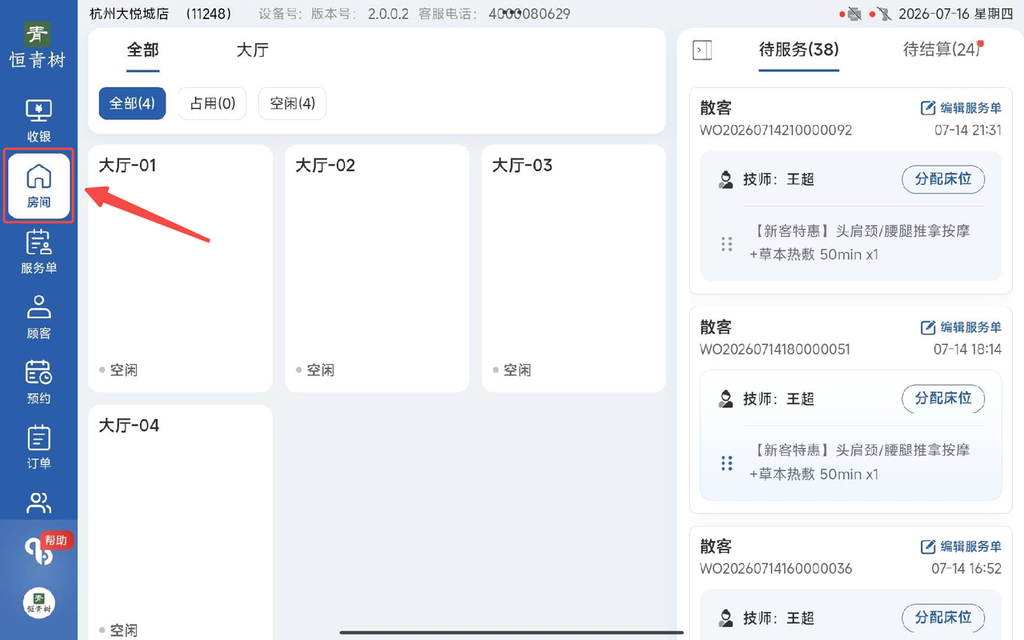Viewport: 1024px width, 640px height.
Task: Edit service order WO20260714160000036
Action: tap(961, 547)
